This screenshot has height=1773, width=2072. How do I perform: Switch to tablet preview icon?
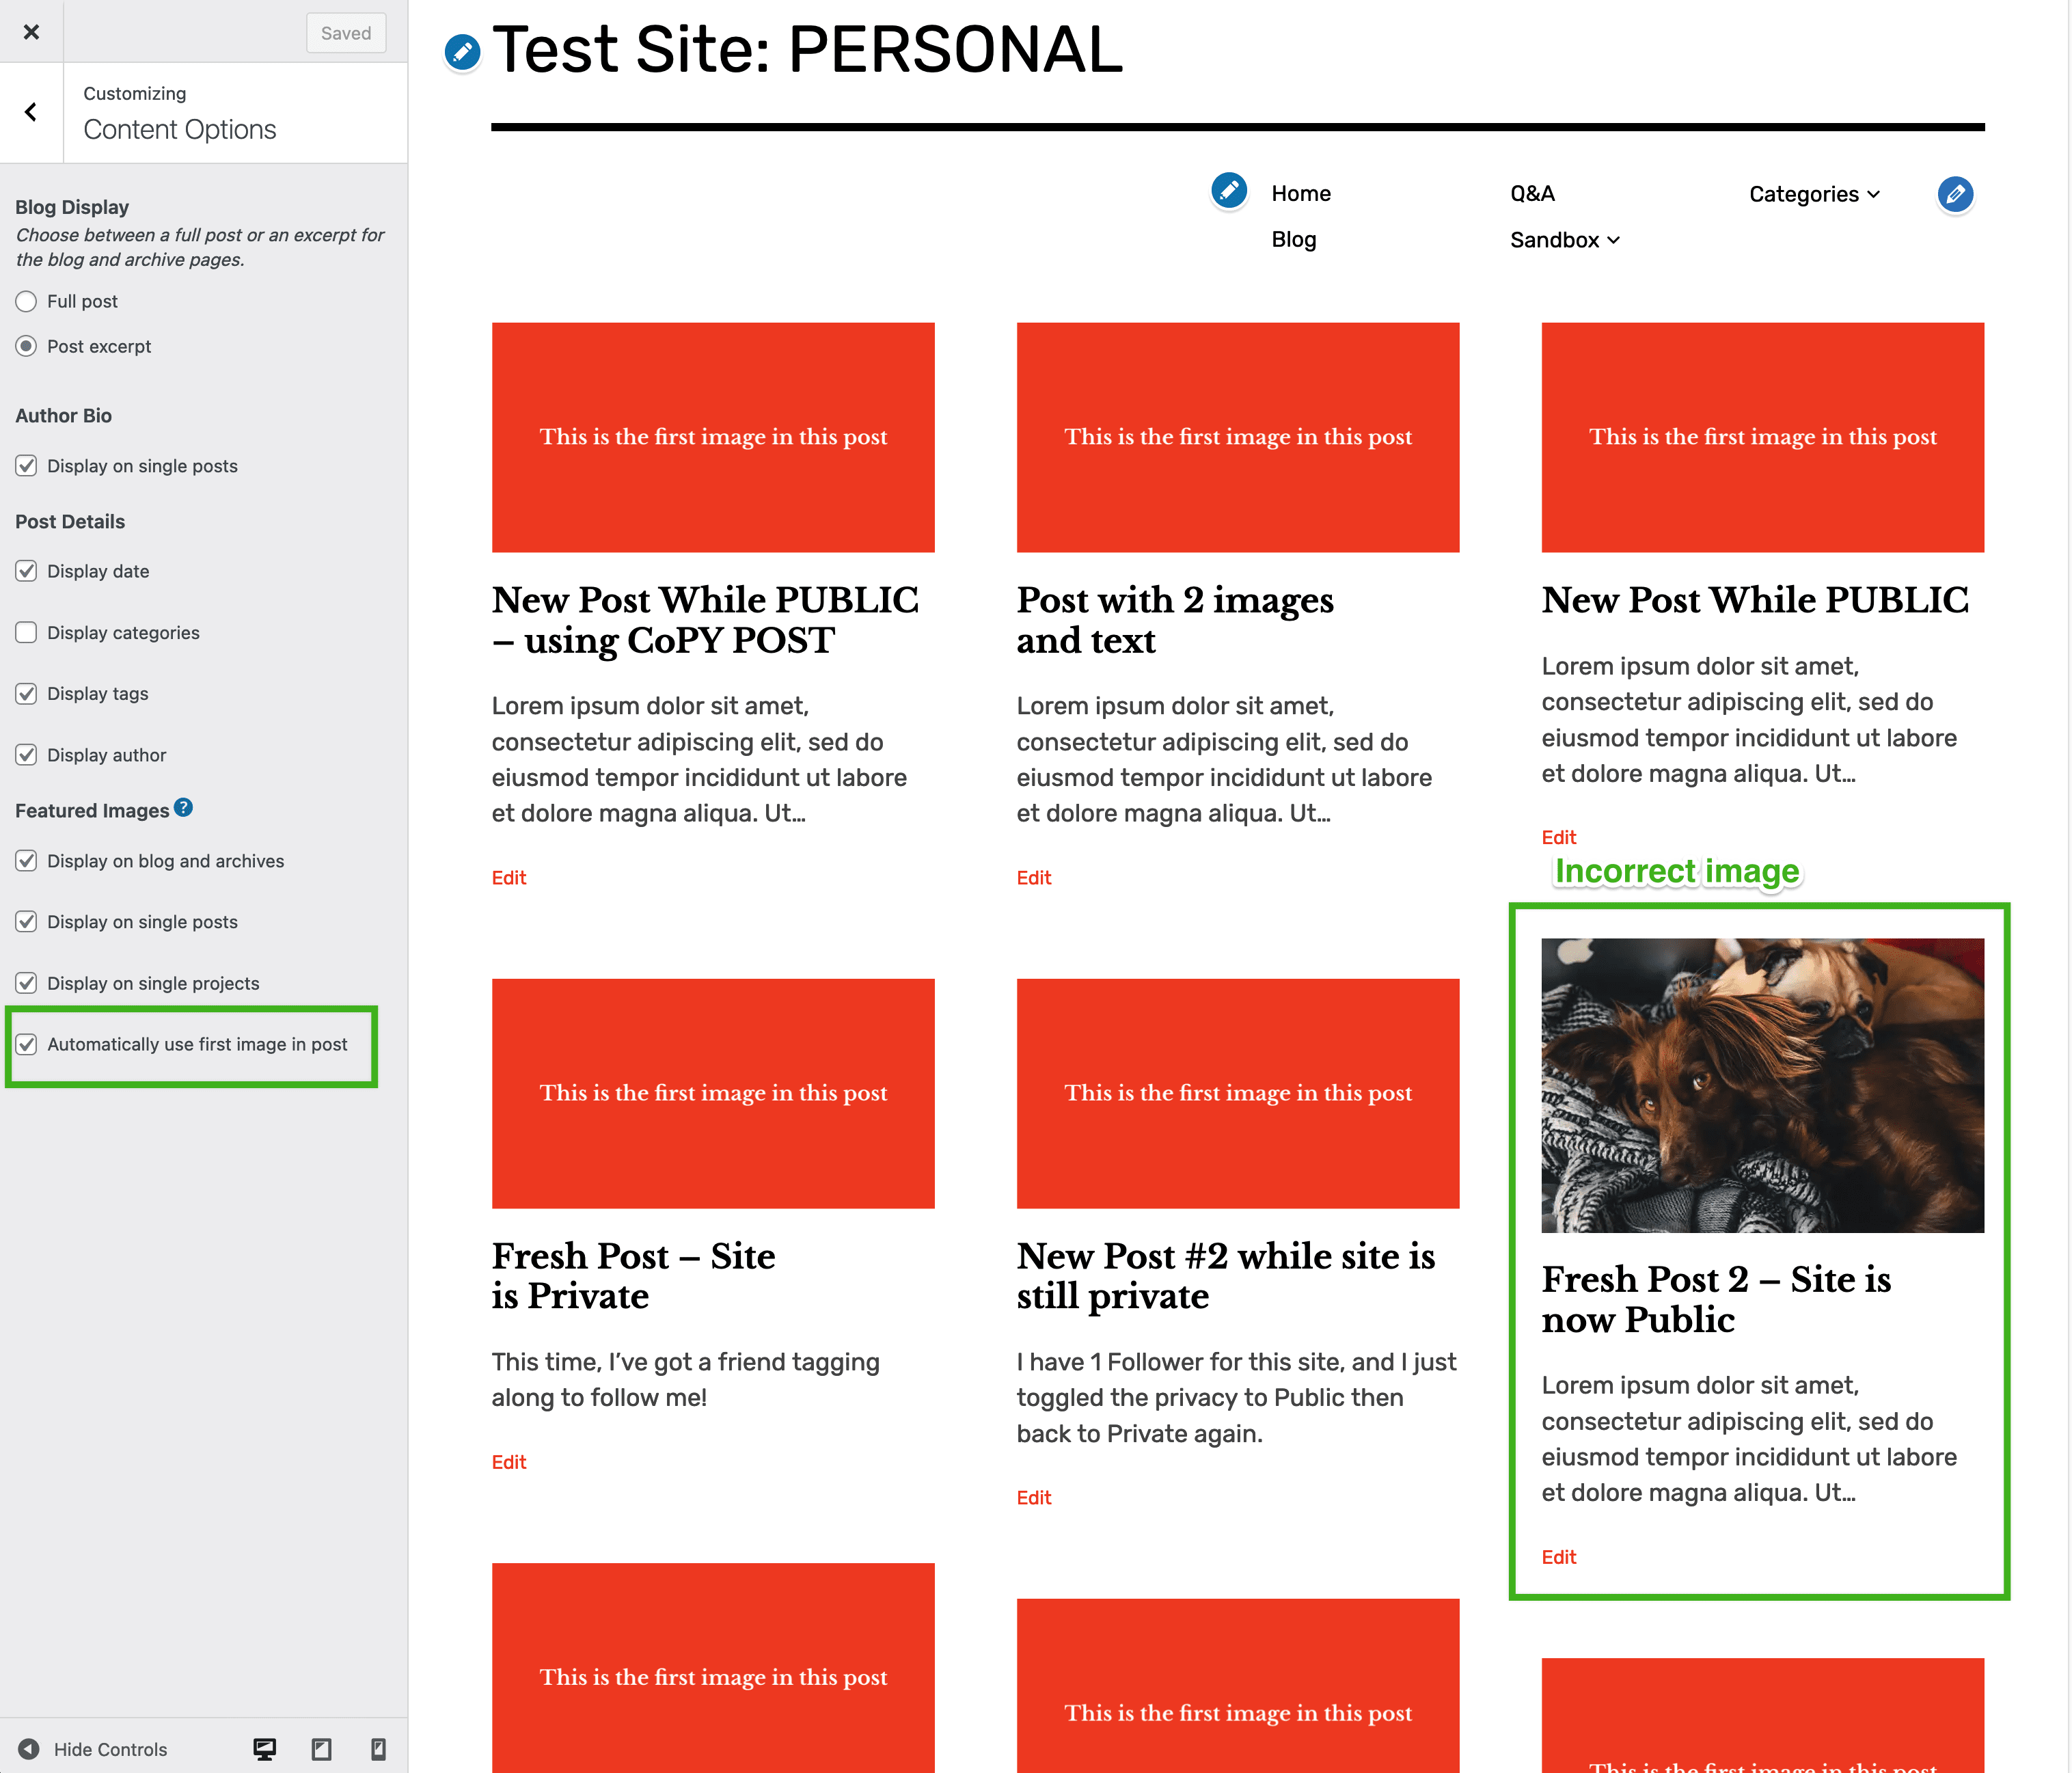tap(321, 1749)
